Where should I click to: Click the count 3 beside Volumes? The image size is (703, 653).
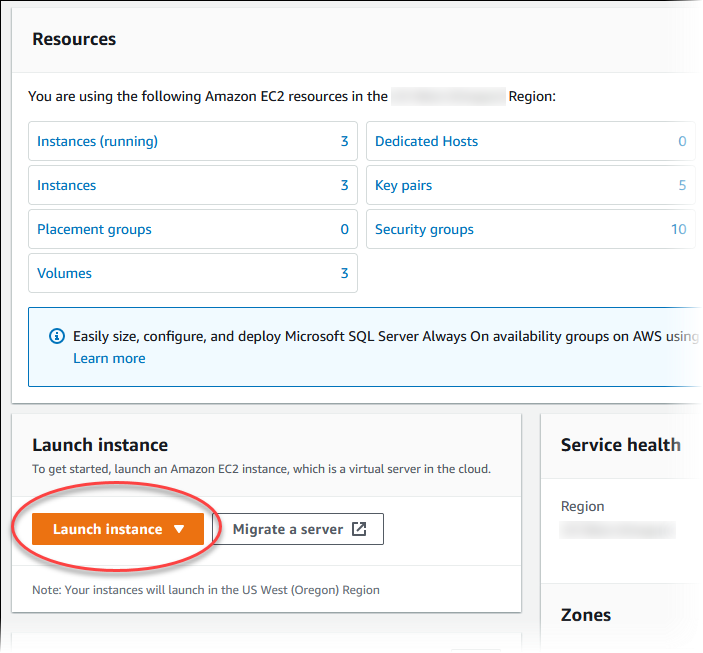pos(344,273)
